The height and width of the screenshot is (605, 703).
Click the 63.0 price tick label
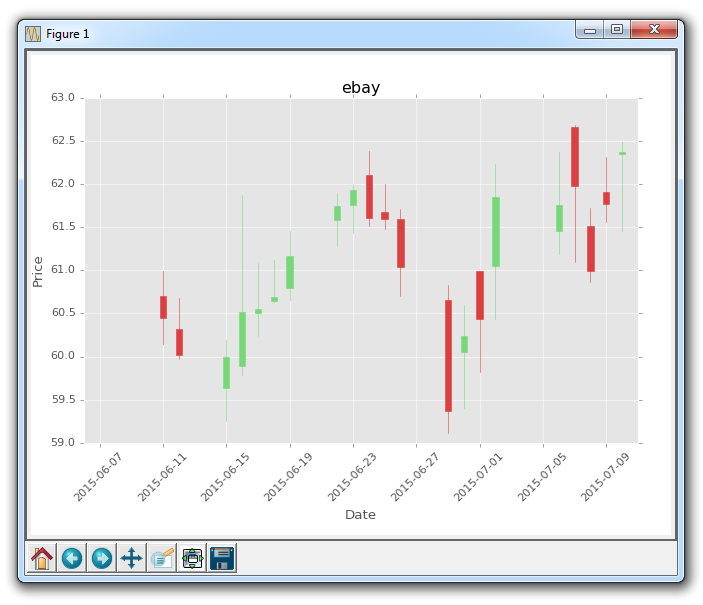tap(63, 98)
